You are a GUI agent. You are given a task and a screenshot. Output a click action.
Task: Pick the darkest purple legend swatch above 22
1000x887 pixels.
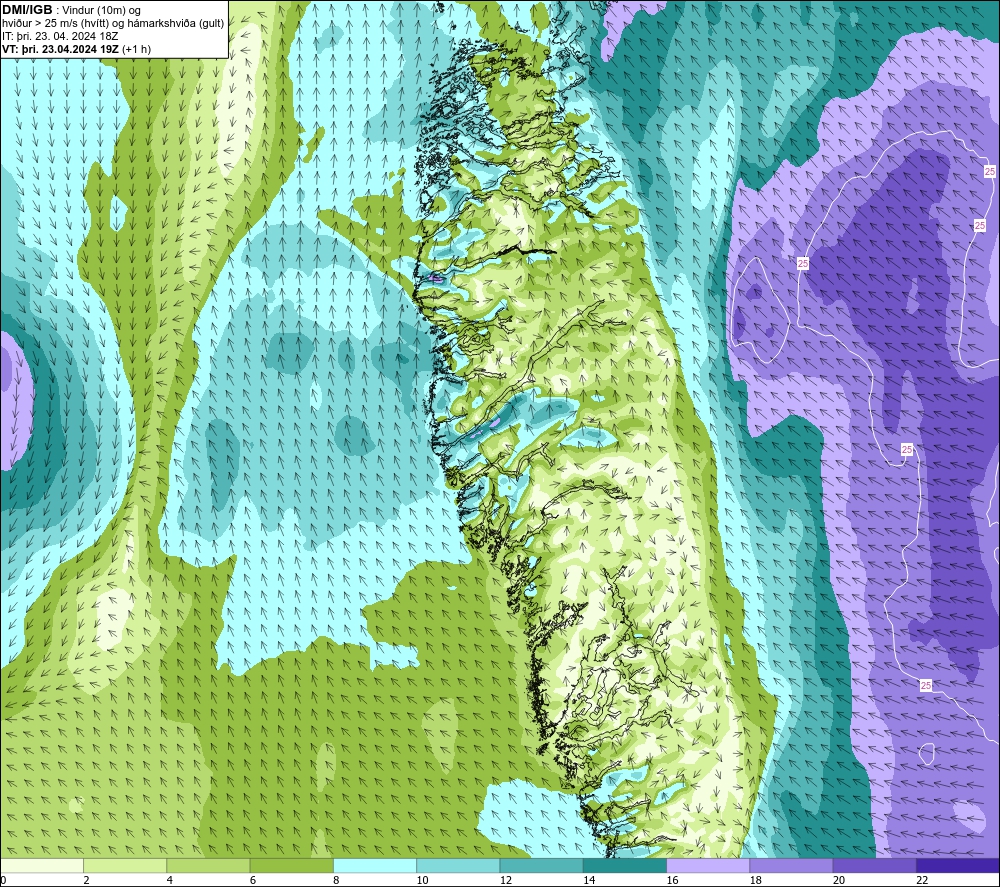coord(958,866)
